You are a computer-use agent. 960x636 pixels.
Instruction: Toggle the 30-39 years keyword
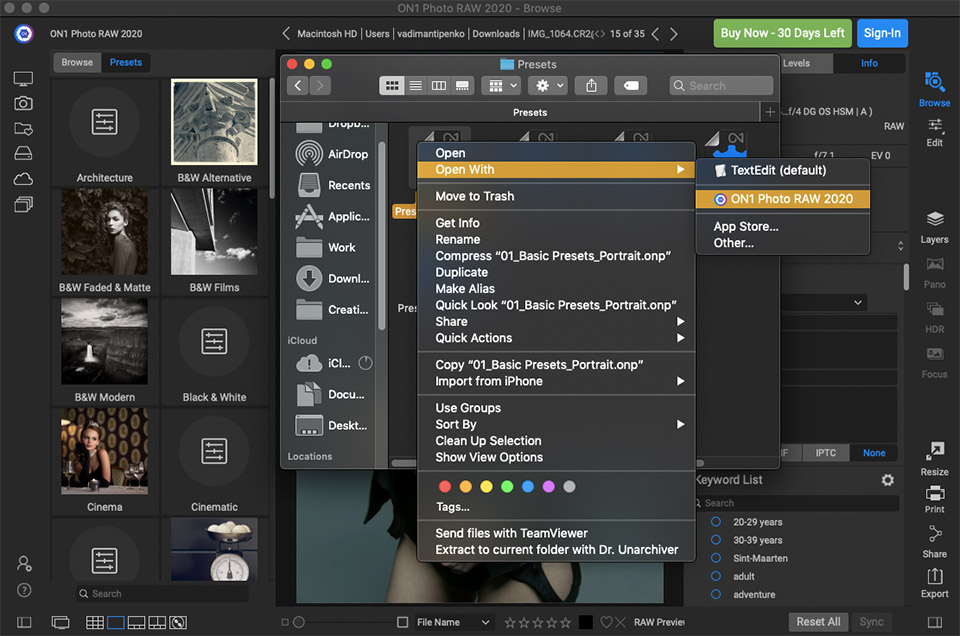pyautogui.click(x=716, y=540)
